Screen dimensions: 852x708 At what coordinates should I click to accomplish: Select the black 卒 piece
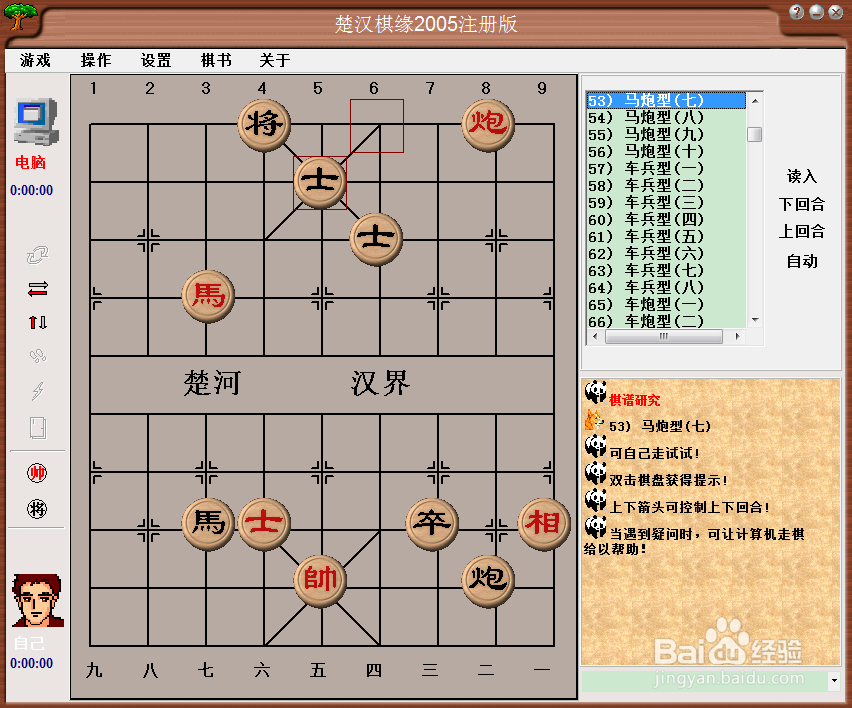432,524
